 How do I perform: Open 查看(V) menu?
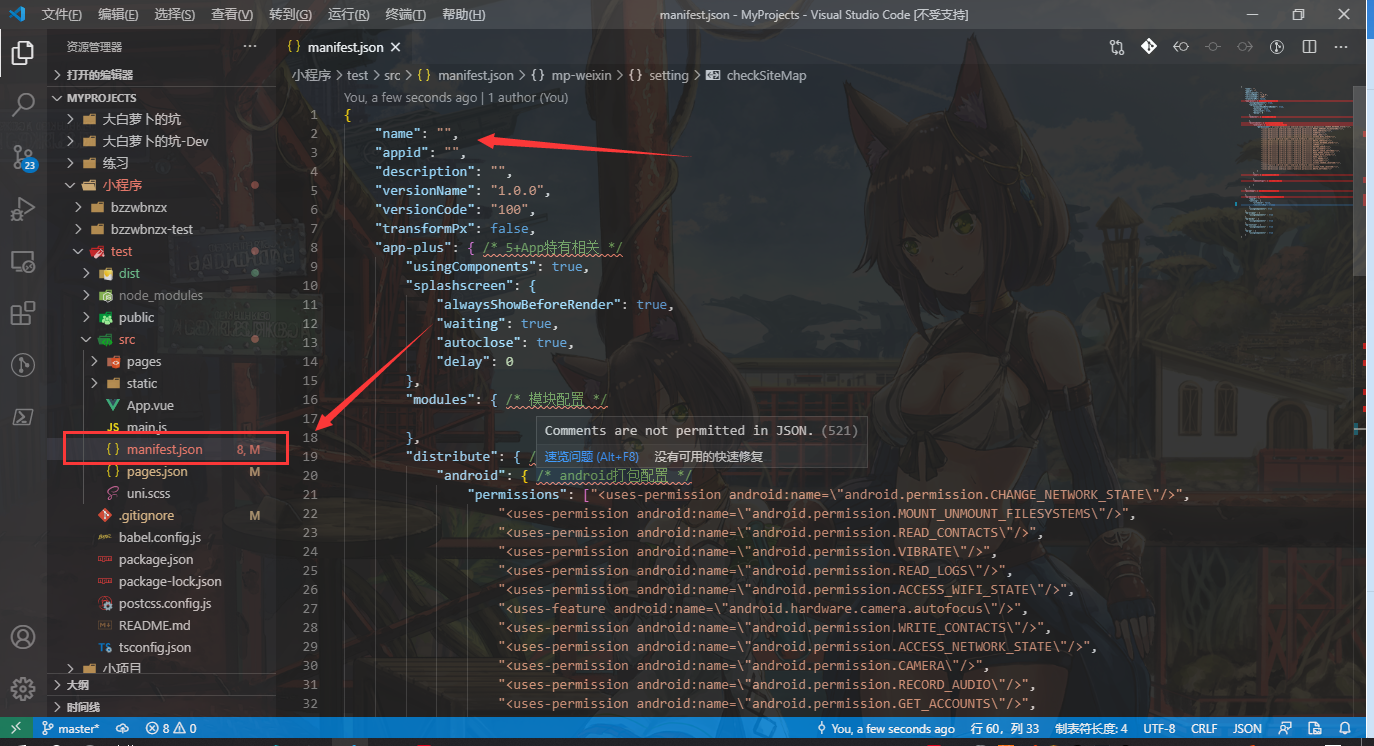(x=233, y=15)
